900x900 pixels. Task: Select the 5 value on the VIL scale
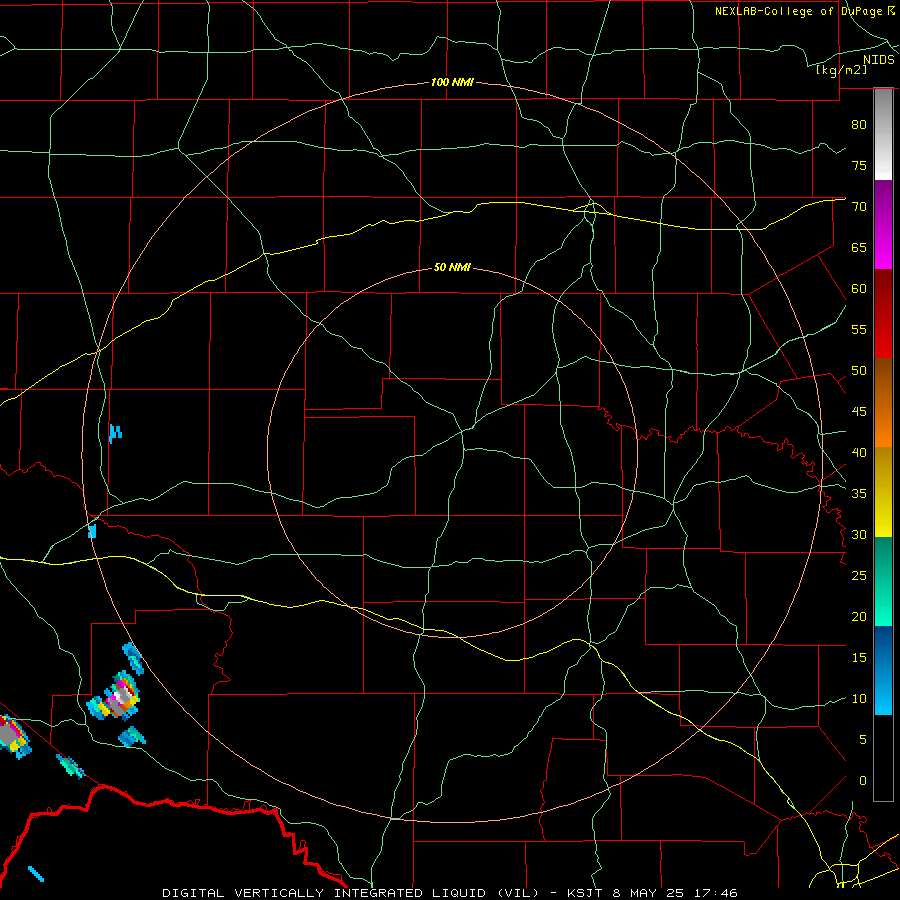point(863,740)
